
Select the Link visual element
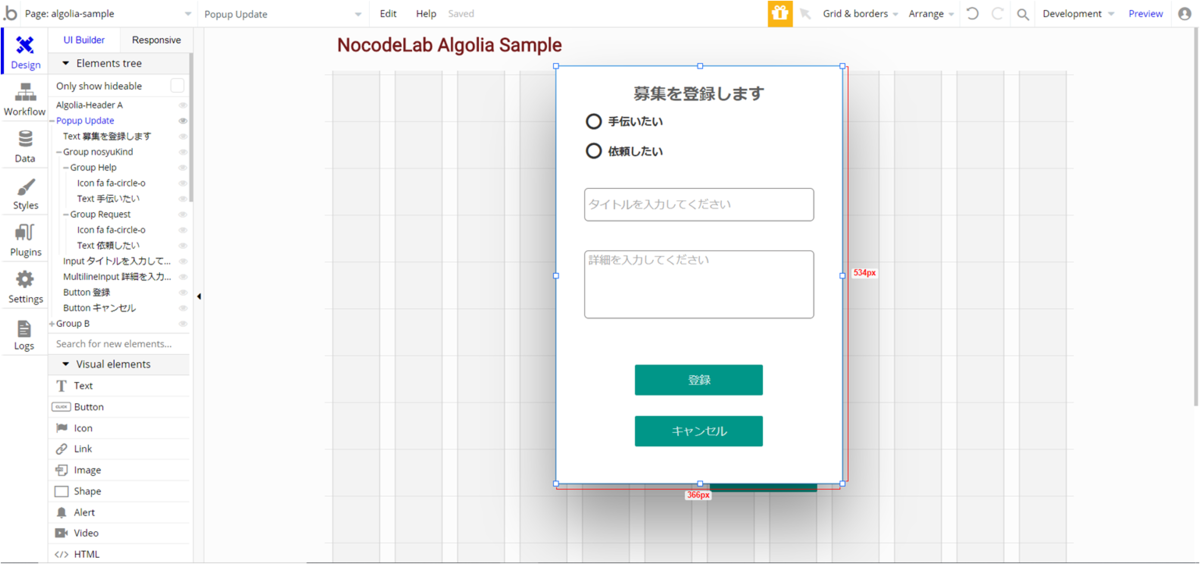click(x=118, y=449)
